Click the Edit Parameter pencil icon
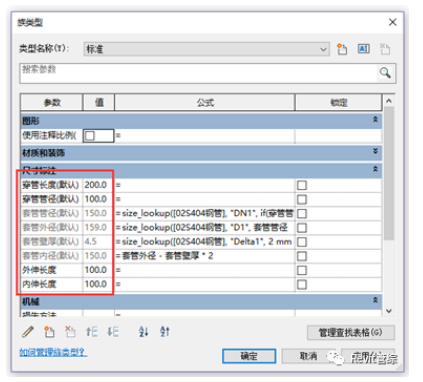423x382 pixels. 28,331
